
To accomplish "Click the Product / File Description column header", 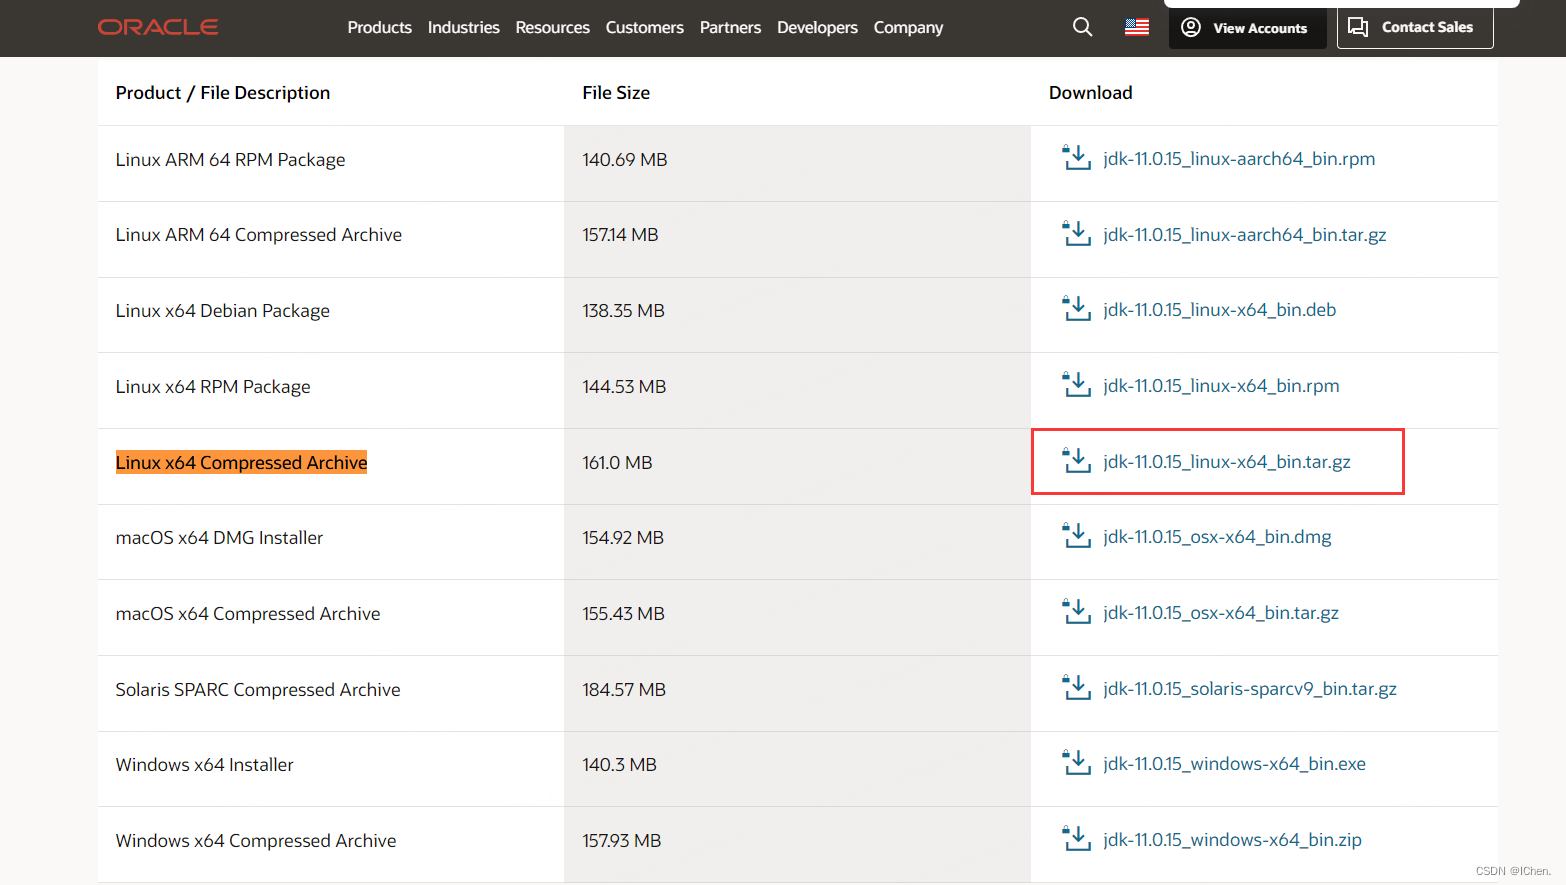I will point(223,93).
